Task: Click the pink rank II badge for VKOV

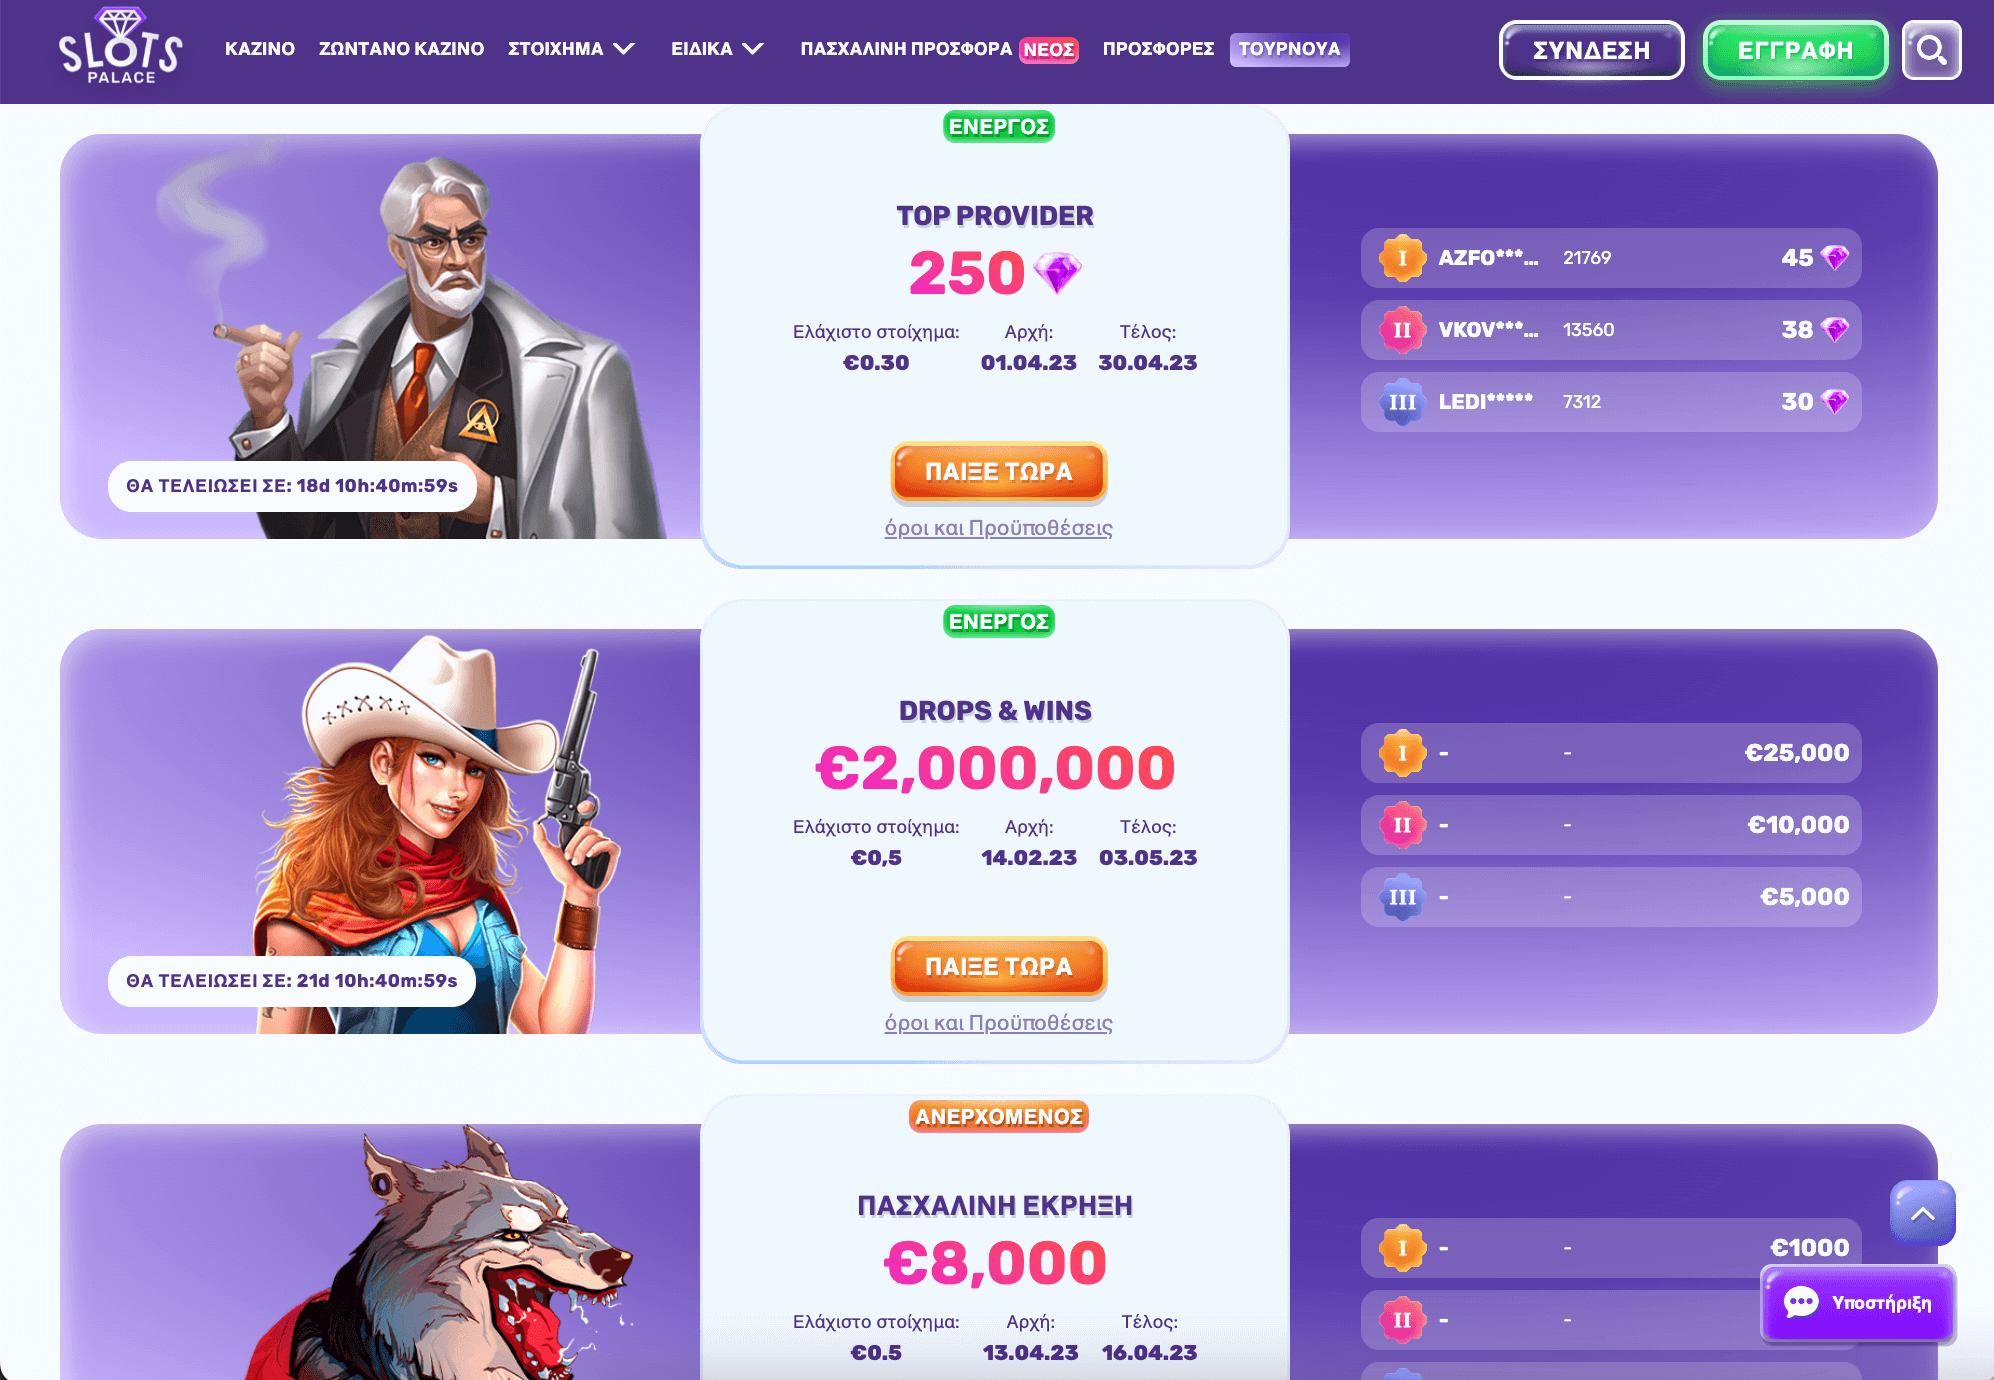Action: pyautogui.click(x=1402, y=330)
